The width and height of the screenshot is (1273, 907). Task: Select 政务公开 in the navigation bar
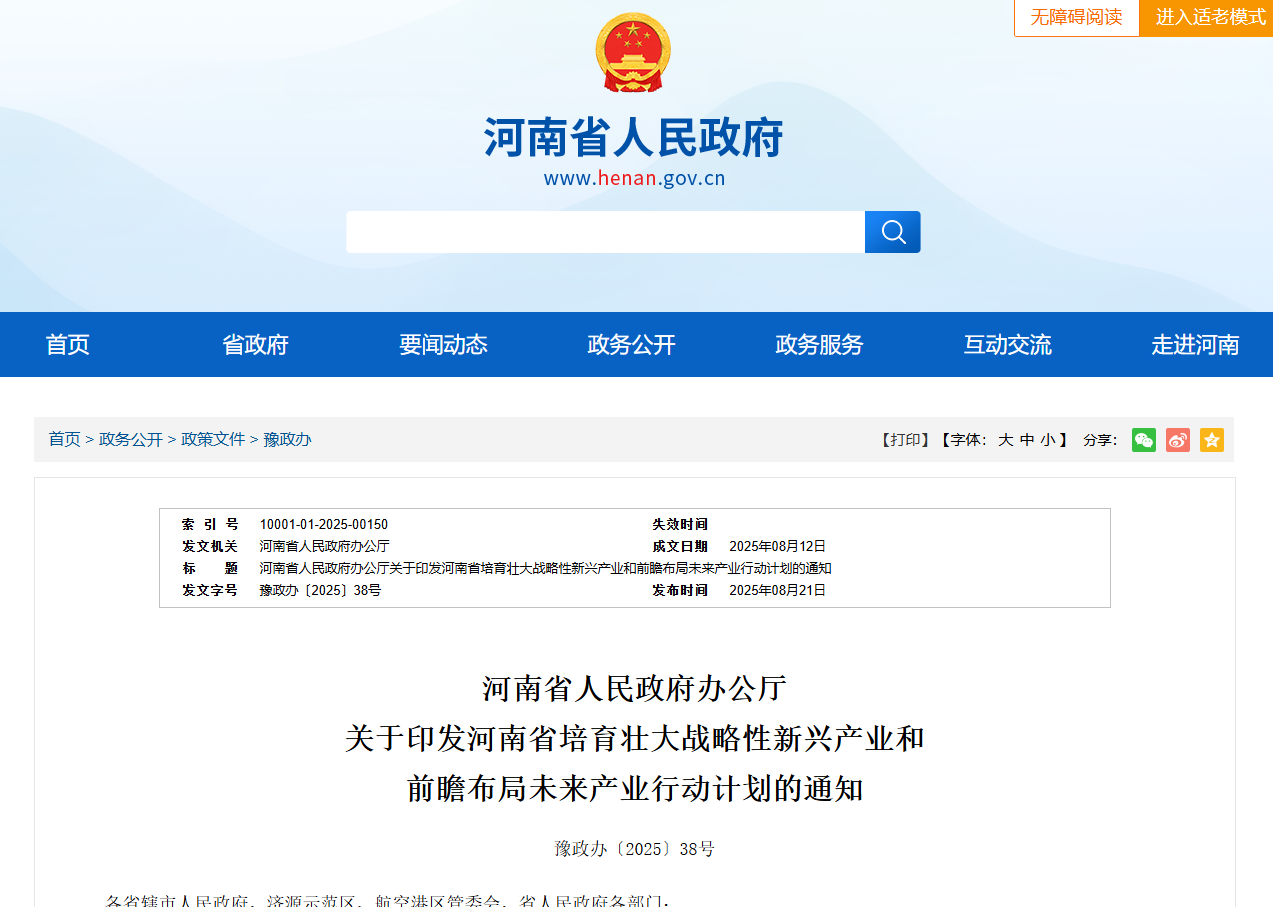[631, 345]
